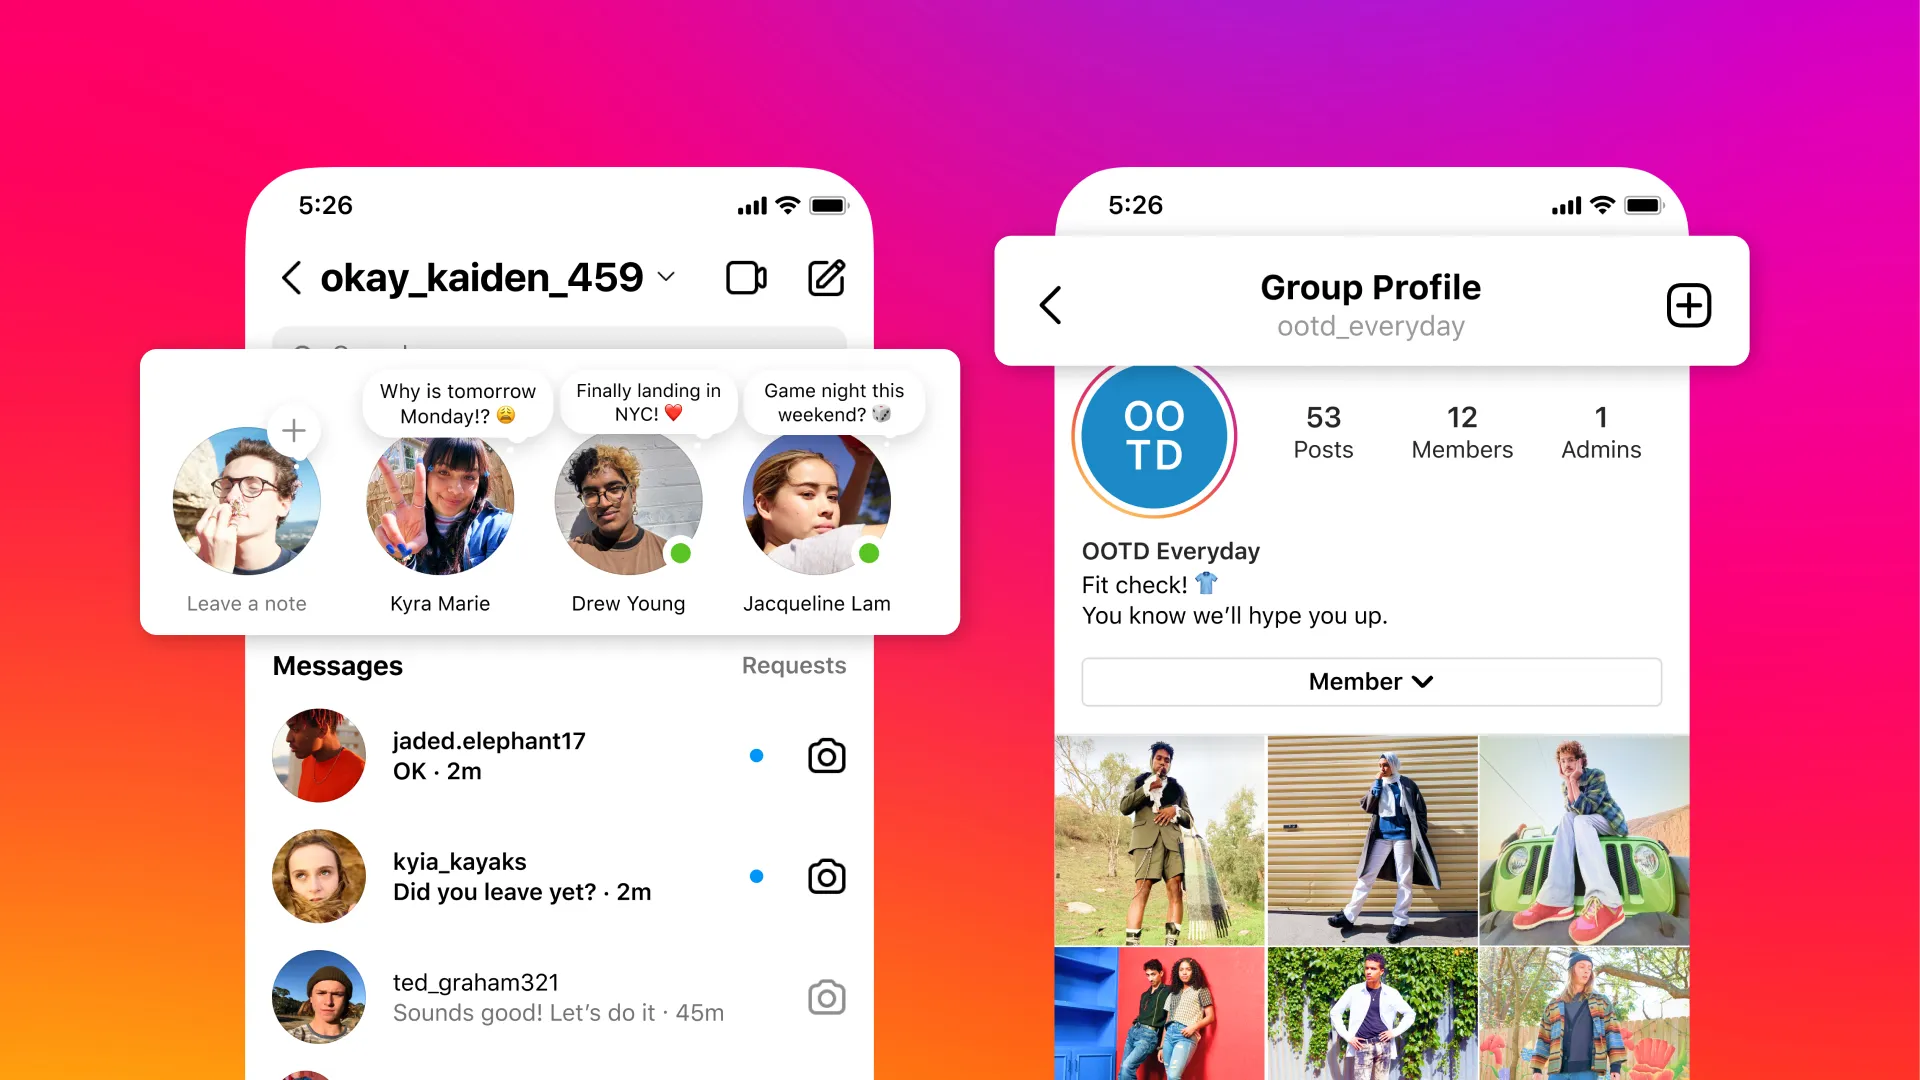
Task: Tap the camera icon next to jaded.elephant17
Action: (827, 756)
